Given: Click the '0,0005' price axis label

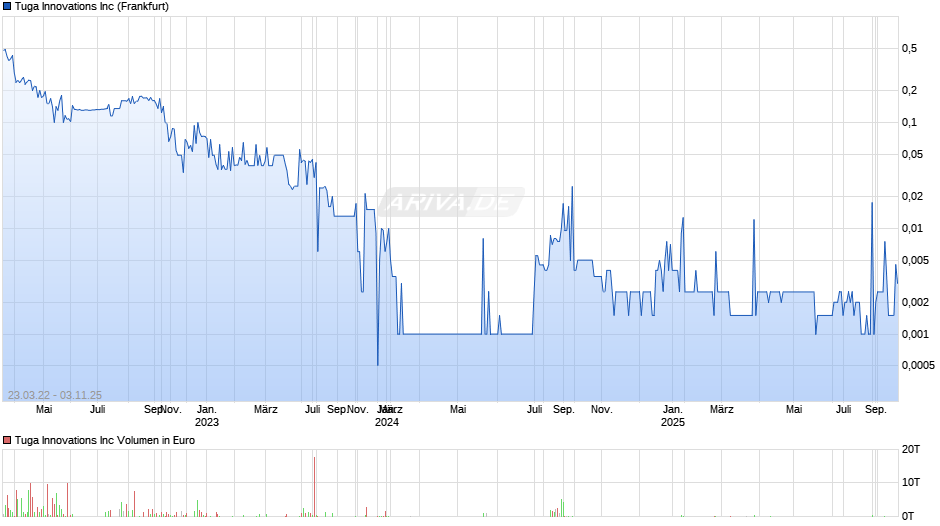Looking at the screenshot, I should point(918,365).
